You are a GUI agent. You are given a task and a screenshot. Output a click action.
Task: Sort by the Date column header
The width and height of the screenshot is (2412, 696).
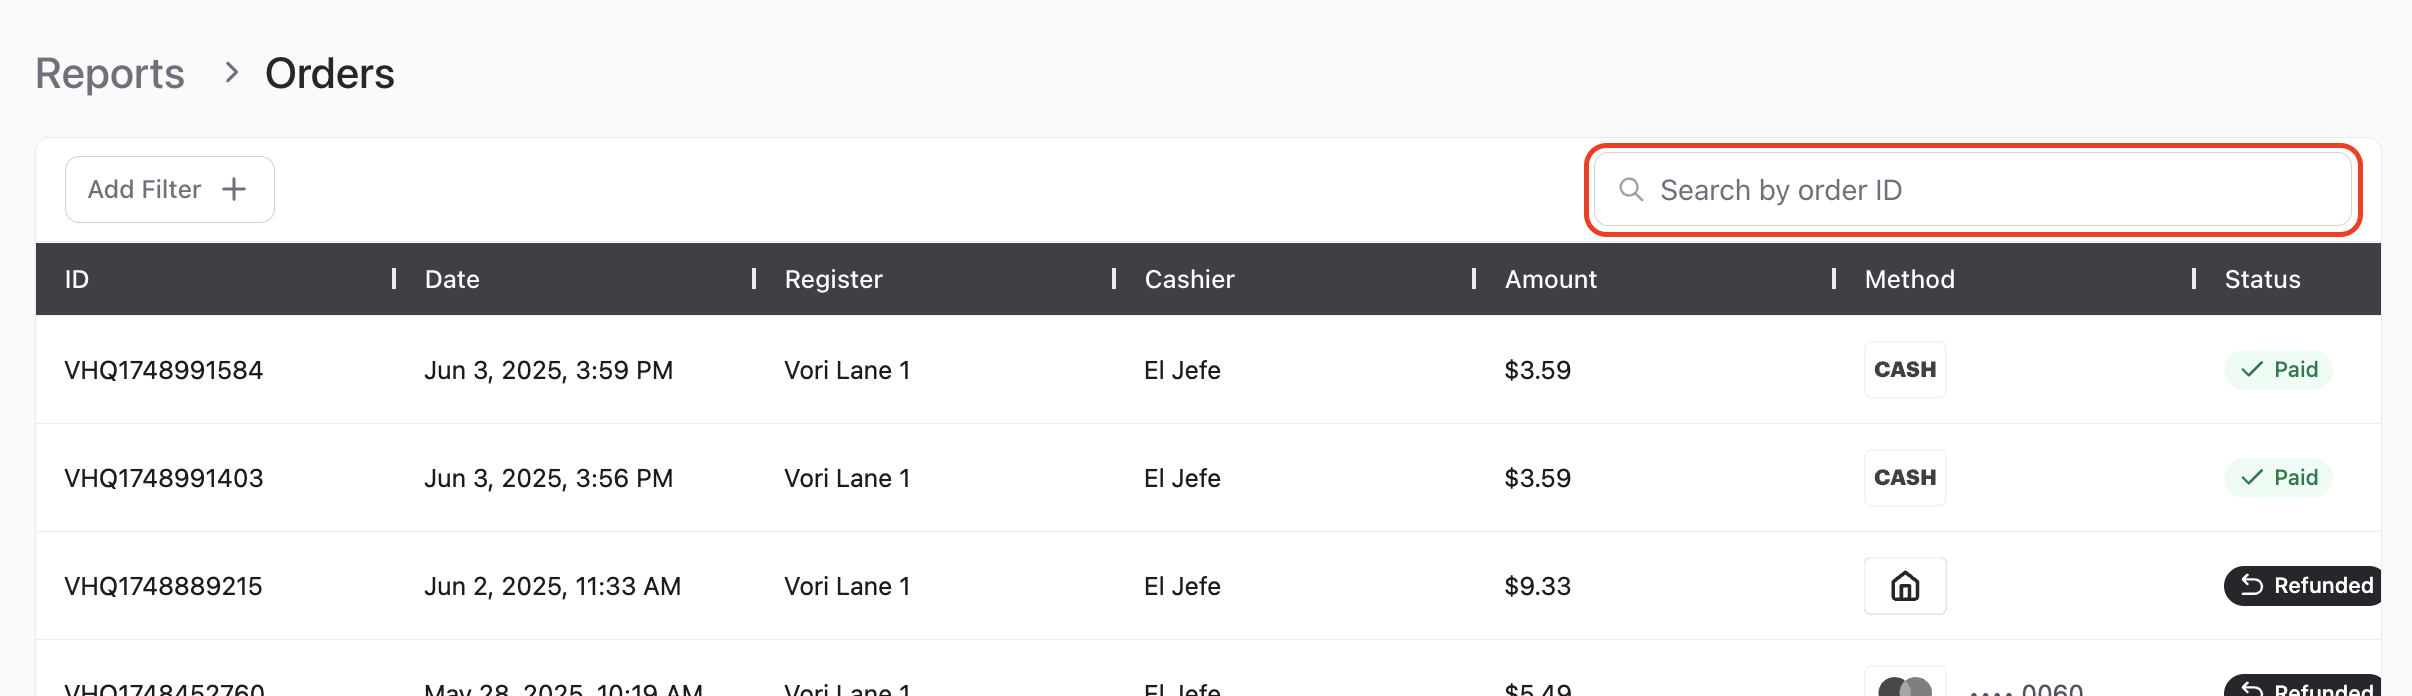point(452,279)
